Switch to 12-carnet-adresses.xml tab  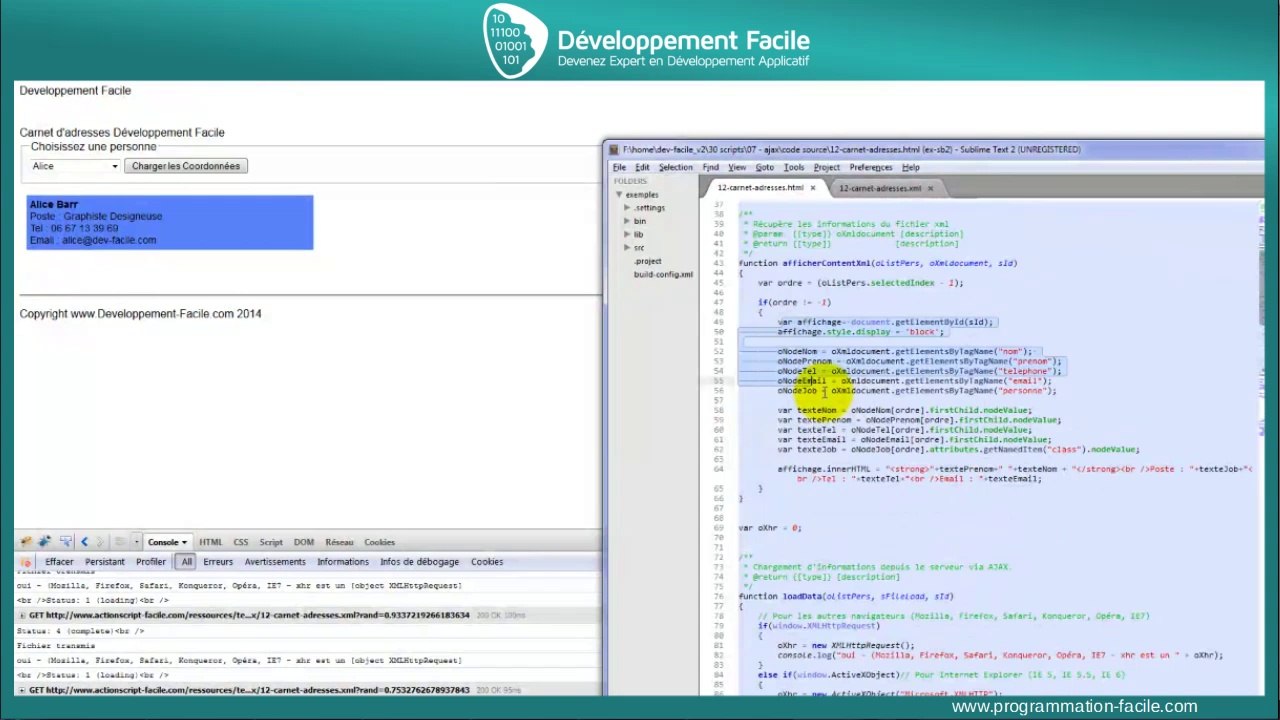879,188
